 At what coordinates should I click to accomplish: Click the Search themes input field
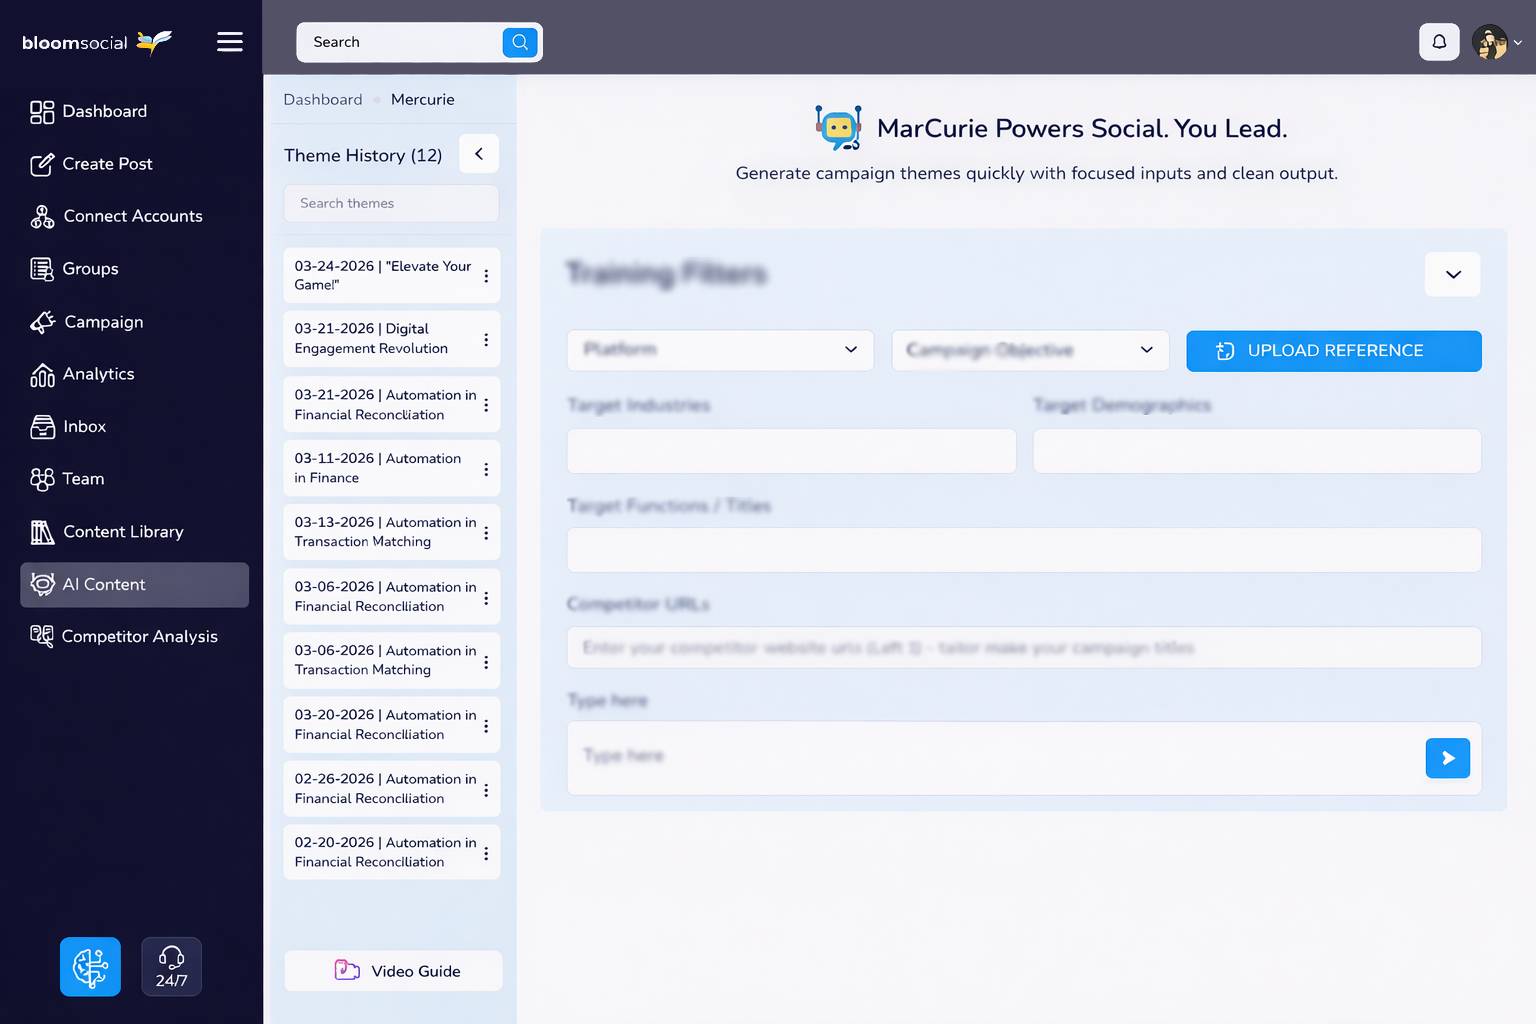[x=391, y=204]
